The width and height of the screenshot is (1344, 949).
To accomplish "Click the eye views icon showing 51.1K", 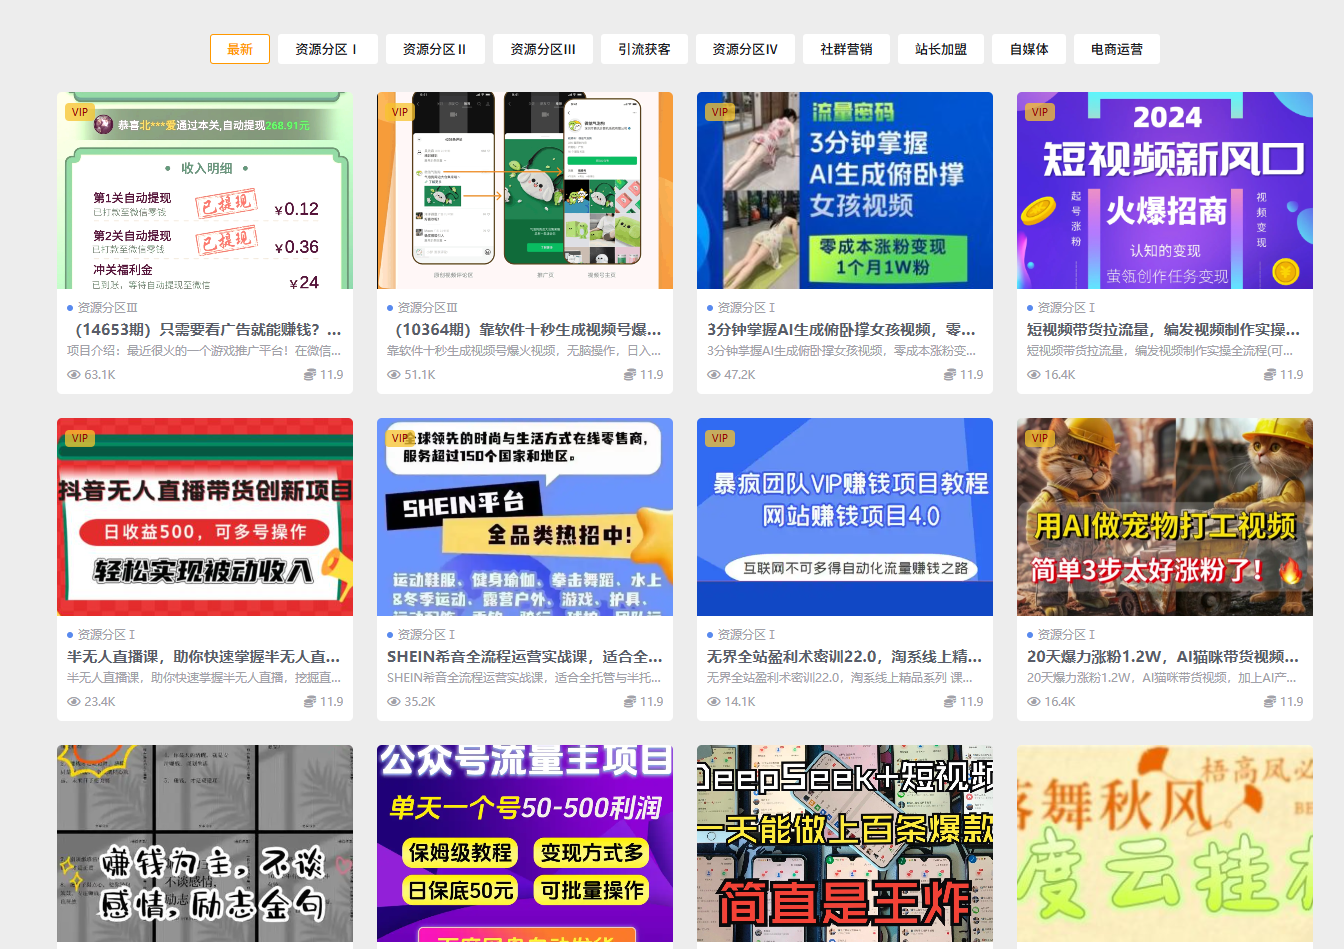I will [394, 375].
